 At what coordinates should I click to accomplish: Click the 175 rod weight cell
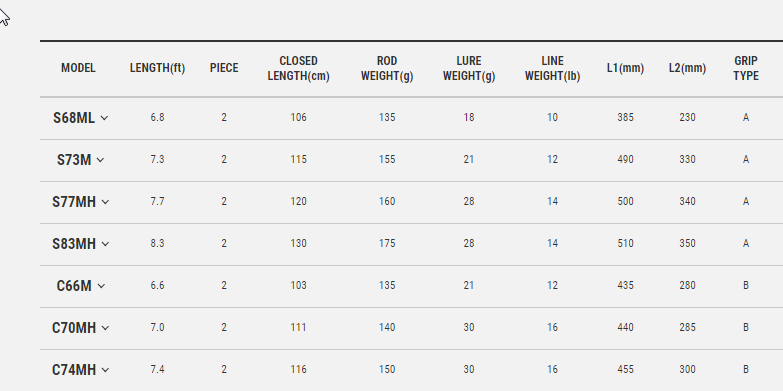click(x=387, y=244)
